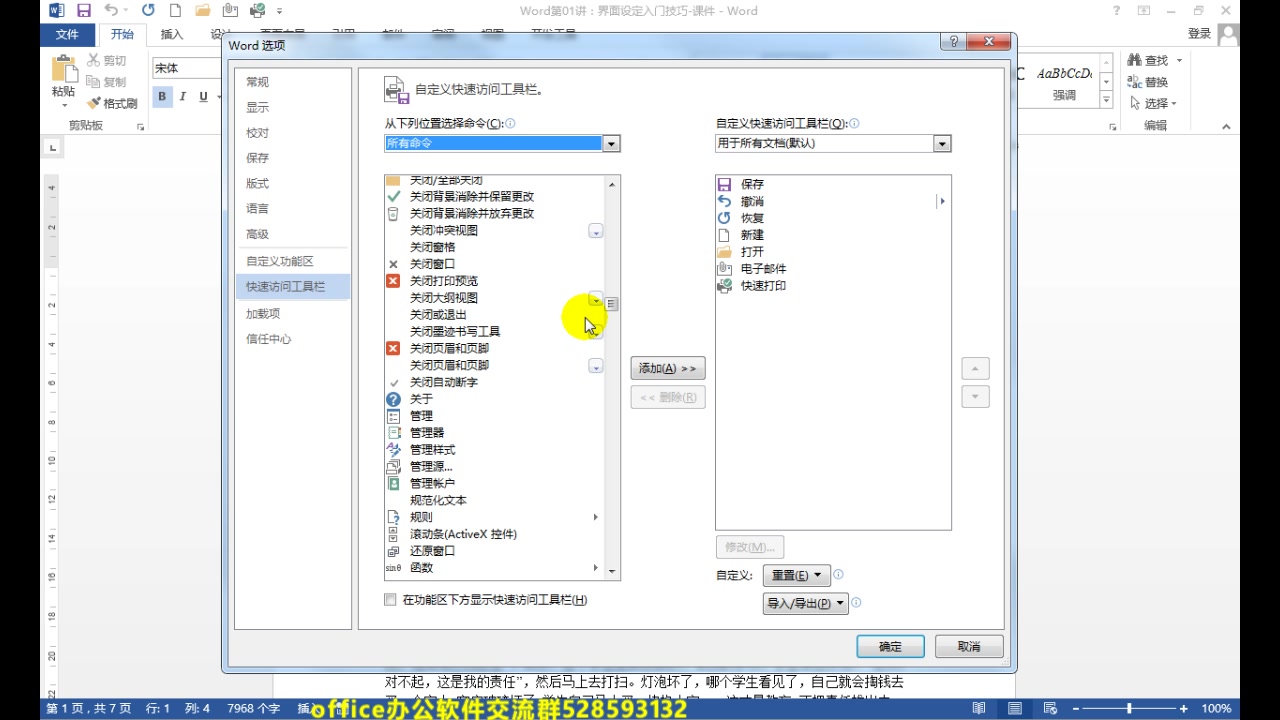Click the Move Up arrow button

pos(975,368)
